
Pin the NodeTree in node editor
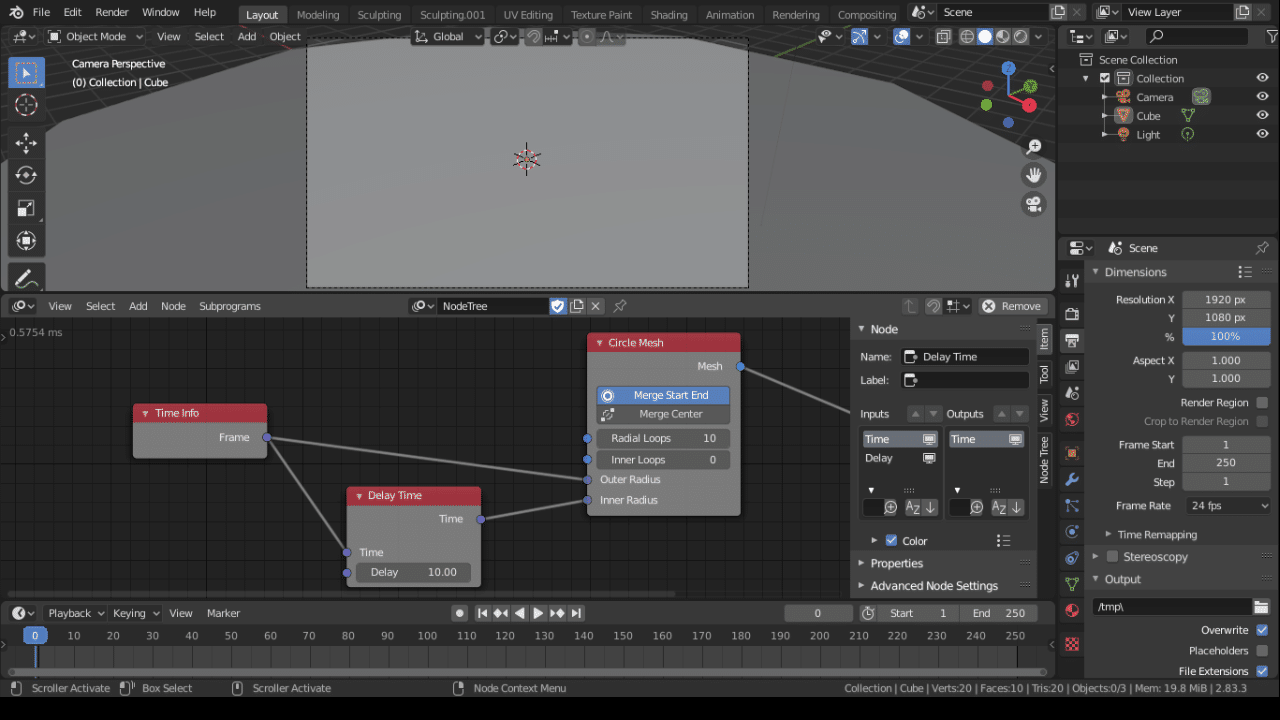click(620, 306)
